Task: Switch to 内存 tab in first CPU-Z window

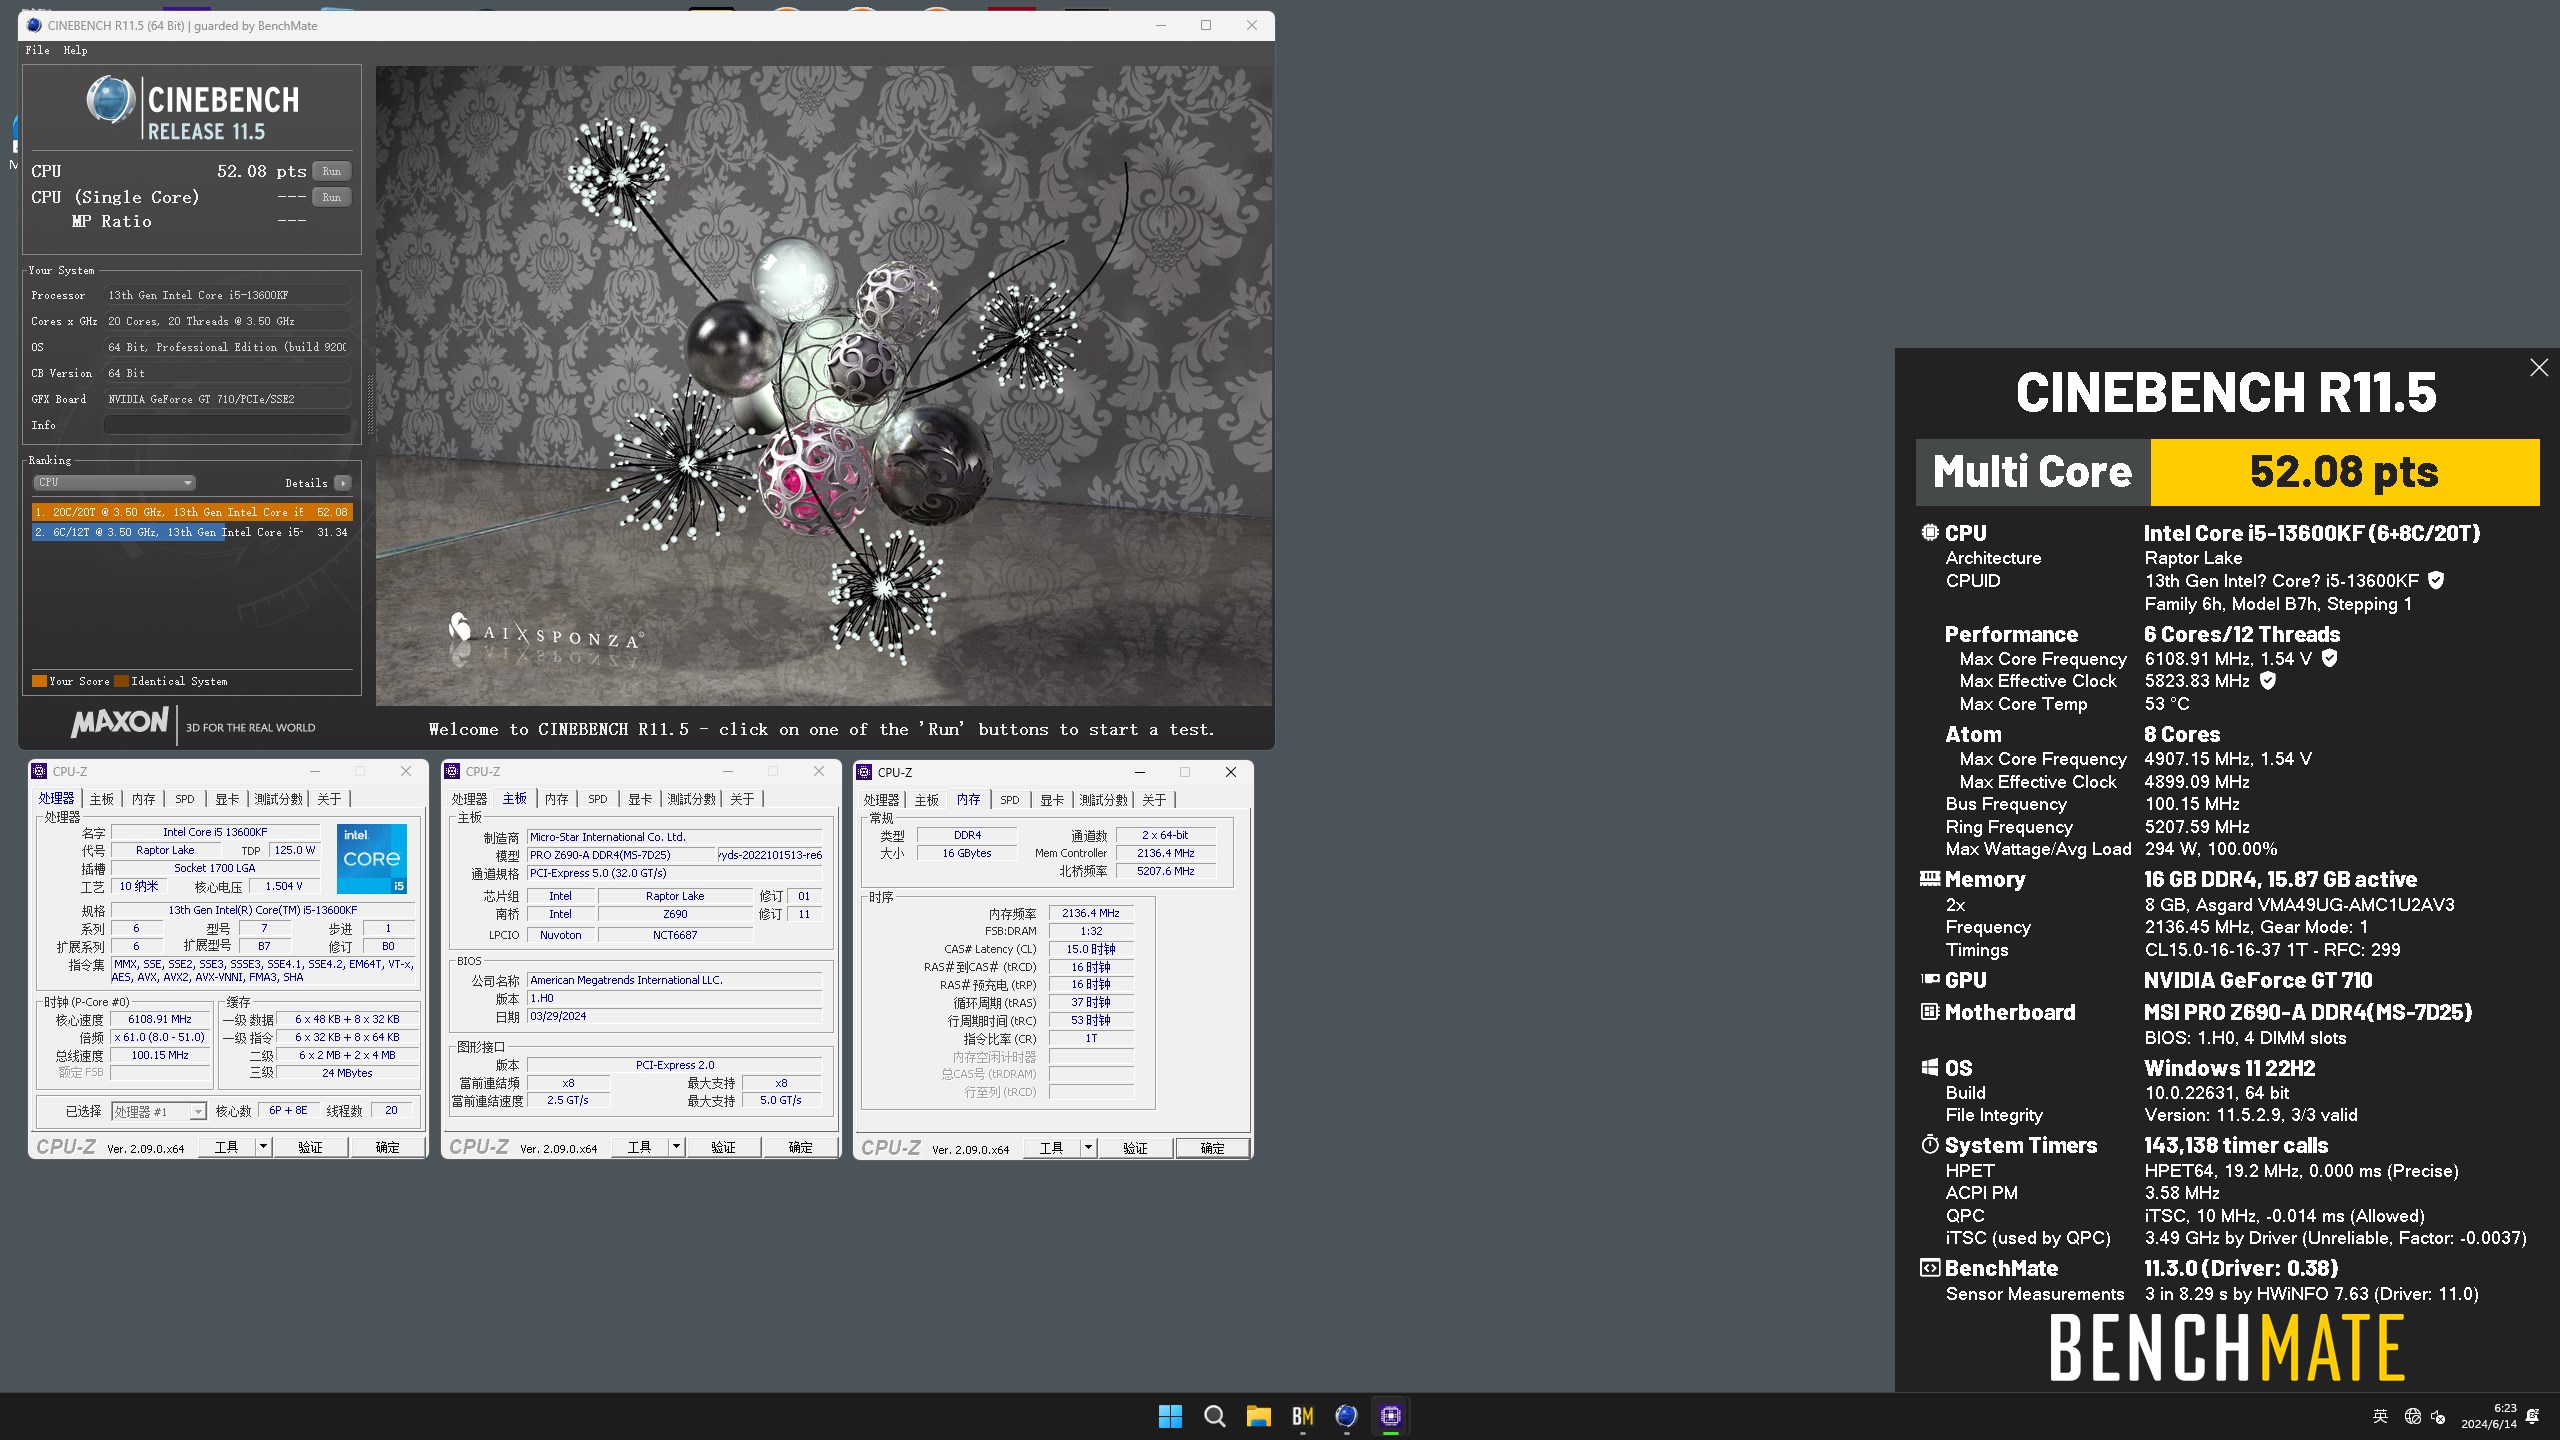Action: coord(144,799)
